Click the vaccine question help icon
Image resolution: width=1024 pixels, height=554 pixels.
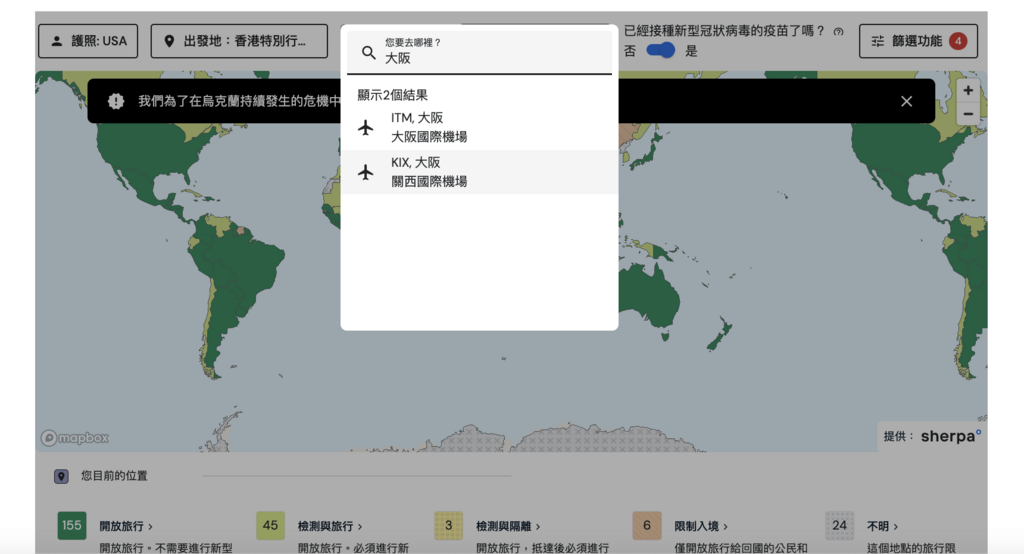839,31
